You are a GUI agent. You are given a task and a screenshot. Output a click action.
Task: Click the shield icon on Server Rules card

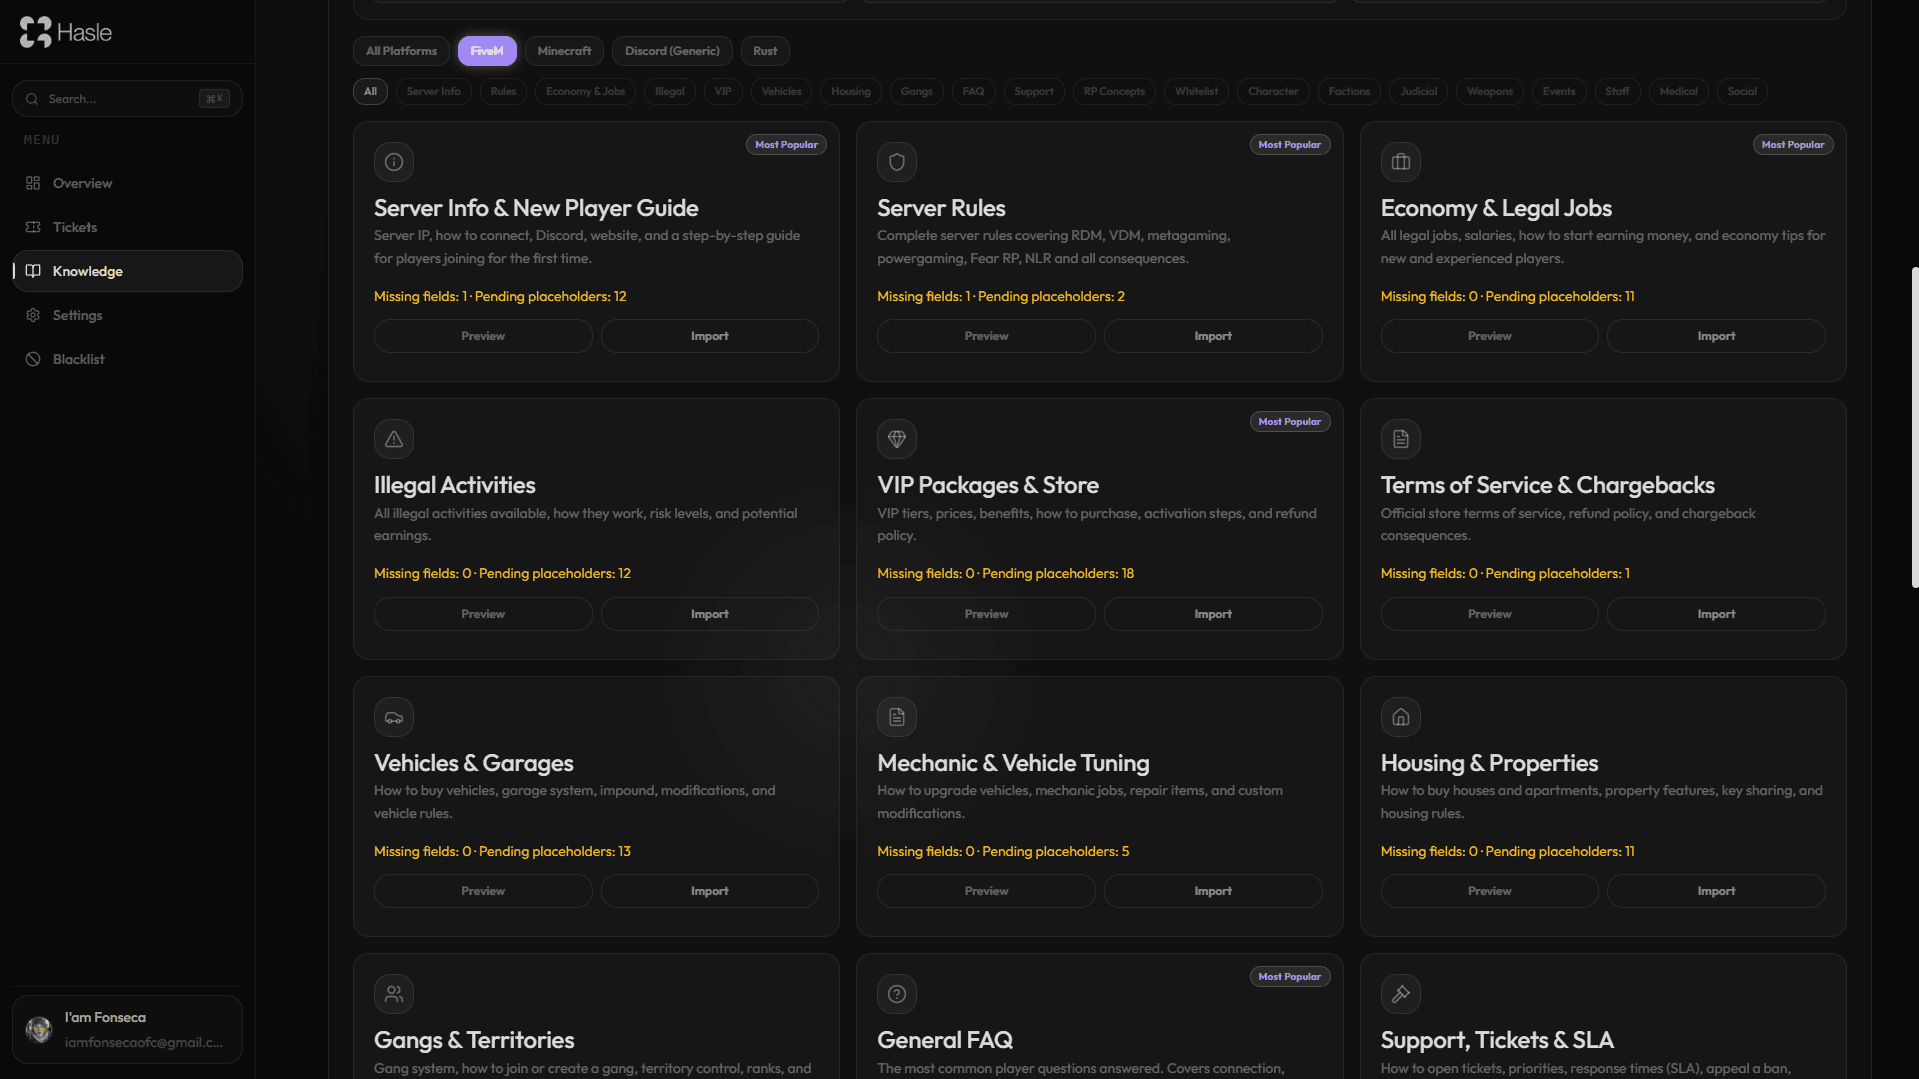point(896,162)
